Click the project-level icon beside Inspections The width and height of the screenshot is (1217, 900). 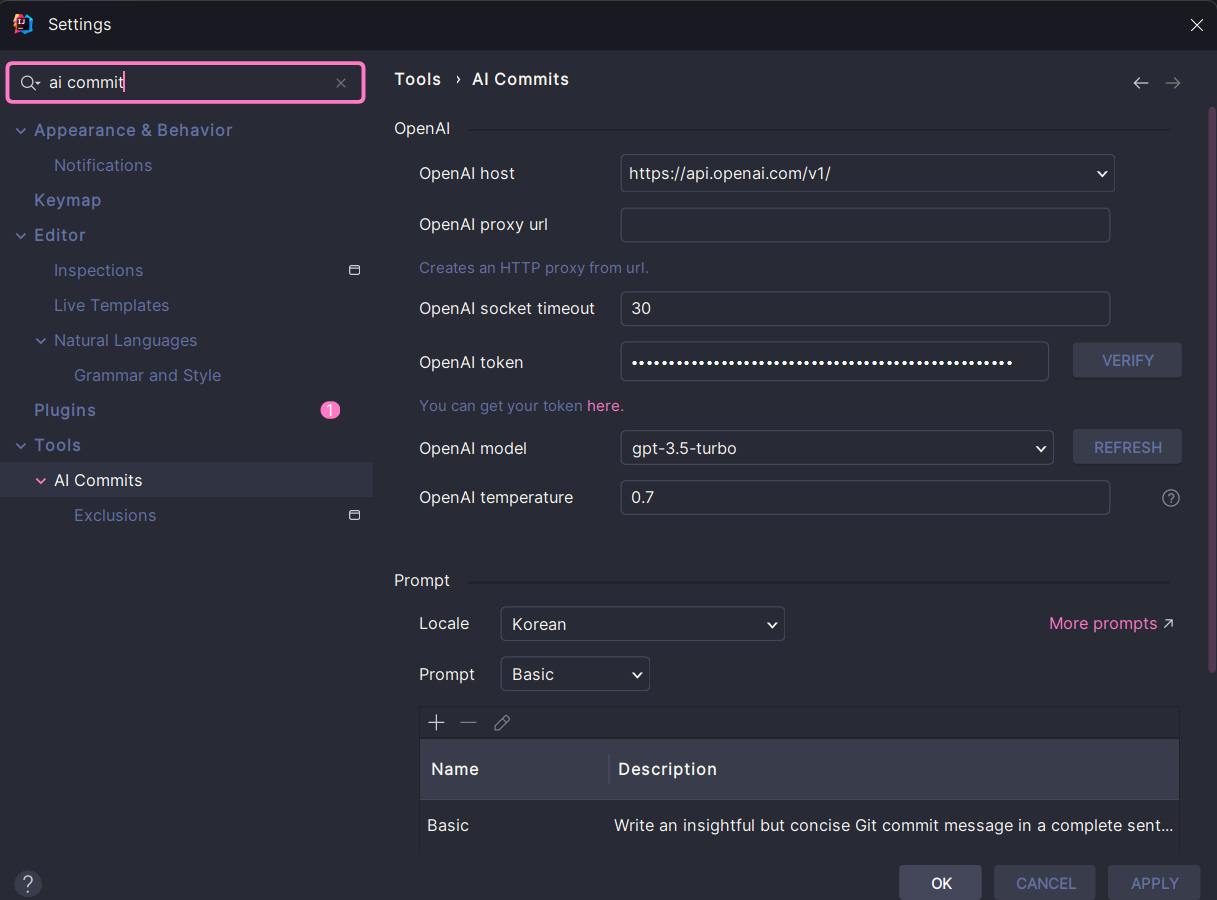(x=354, y=270)
